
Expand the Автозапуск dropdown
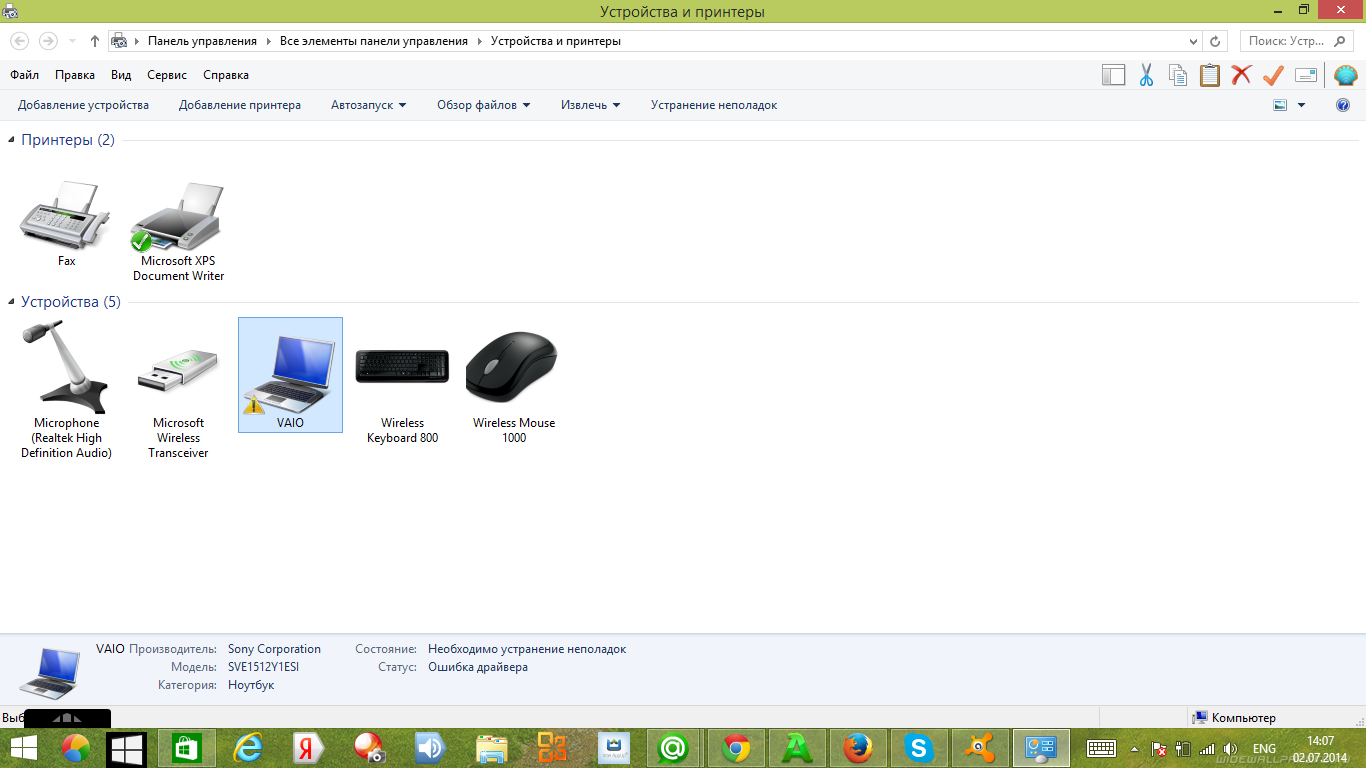pyautogui.click(x=368, y=105)
